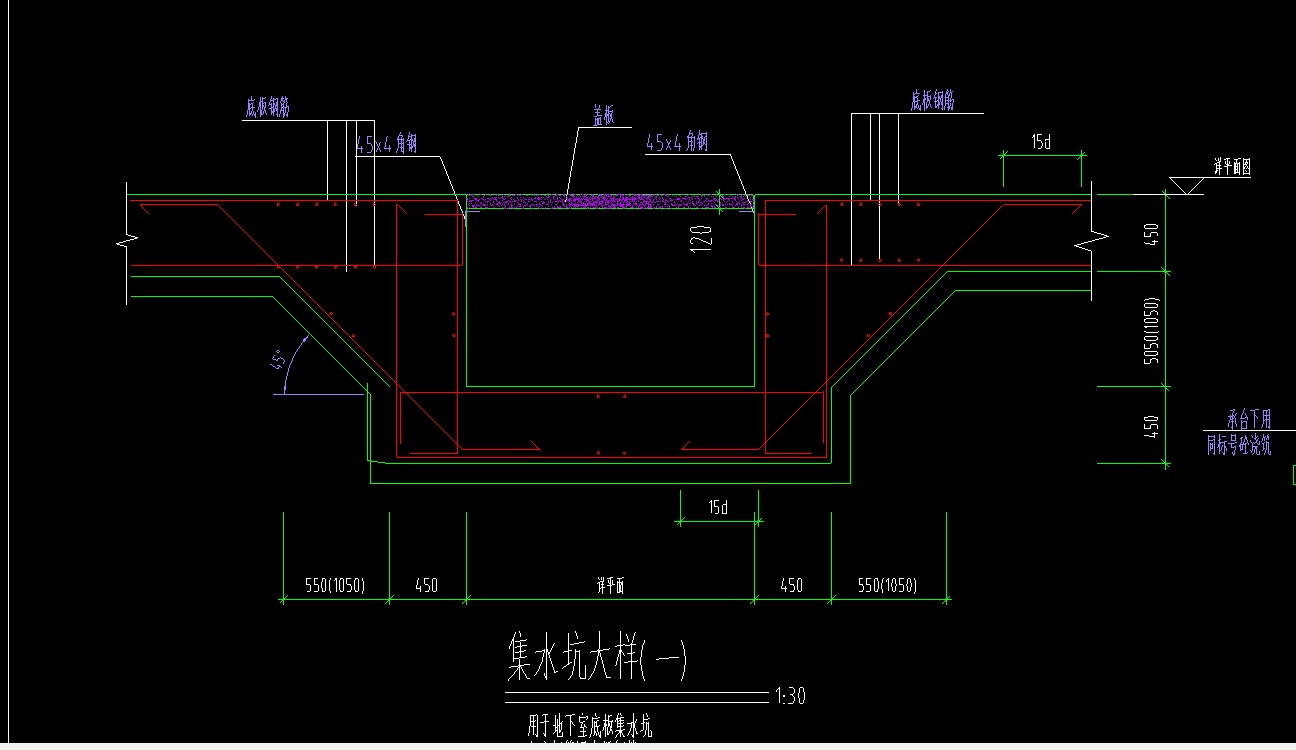Viewport: 1296px width, 750px height.
Task: Select the '45°' angle annotation
Action: point(277,360)
